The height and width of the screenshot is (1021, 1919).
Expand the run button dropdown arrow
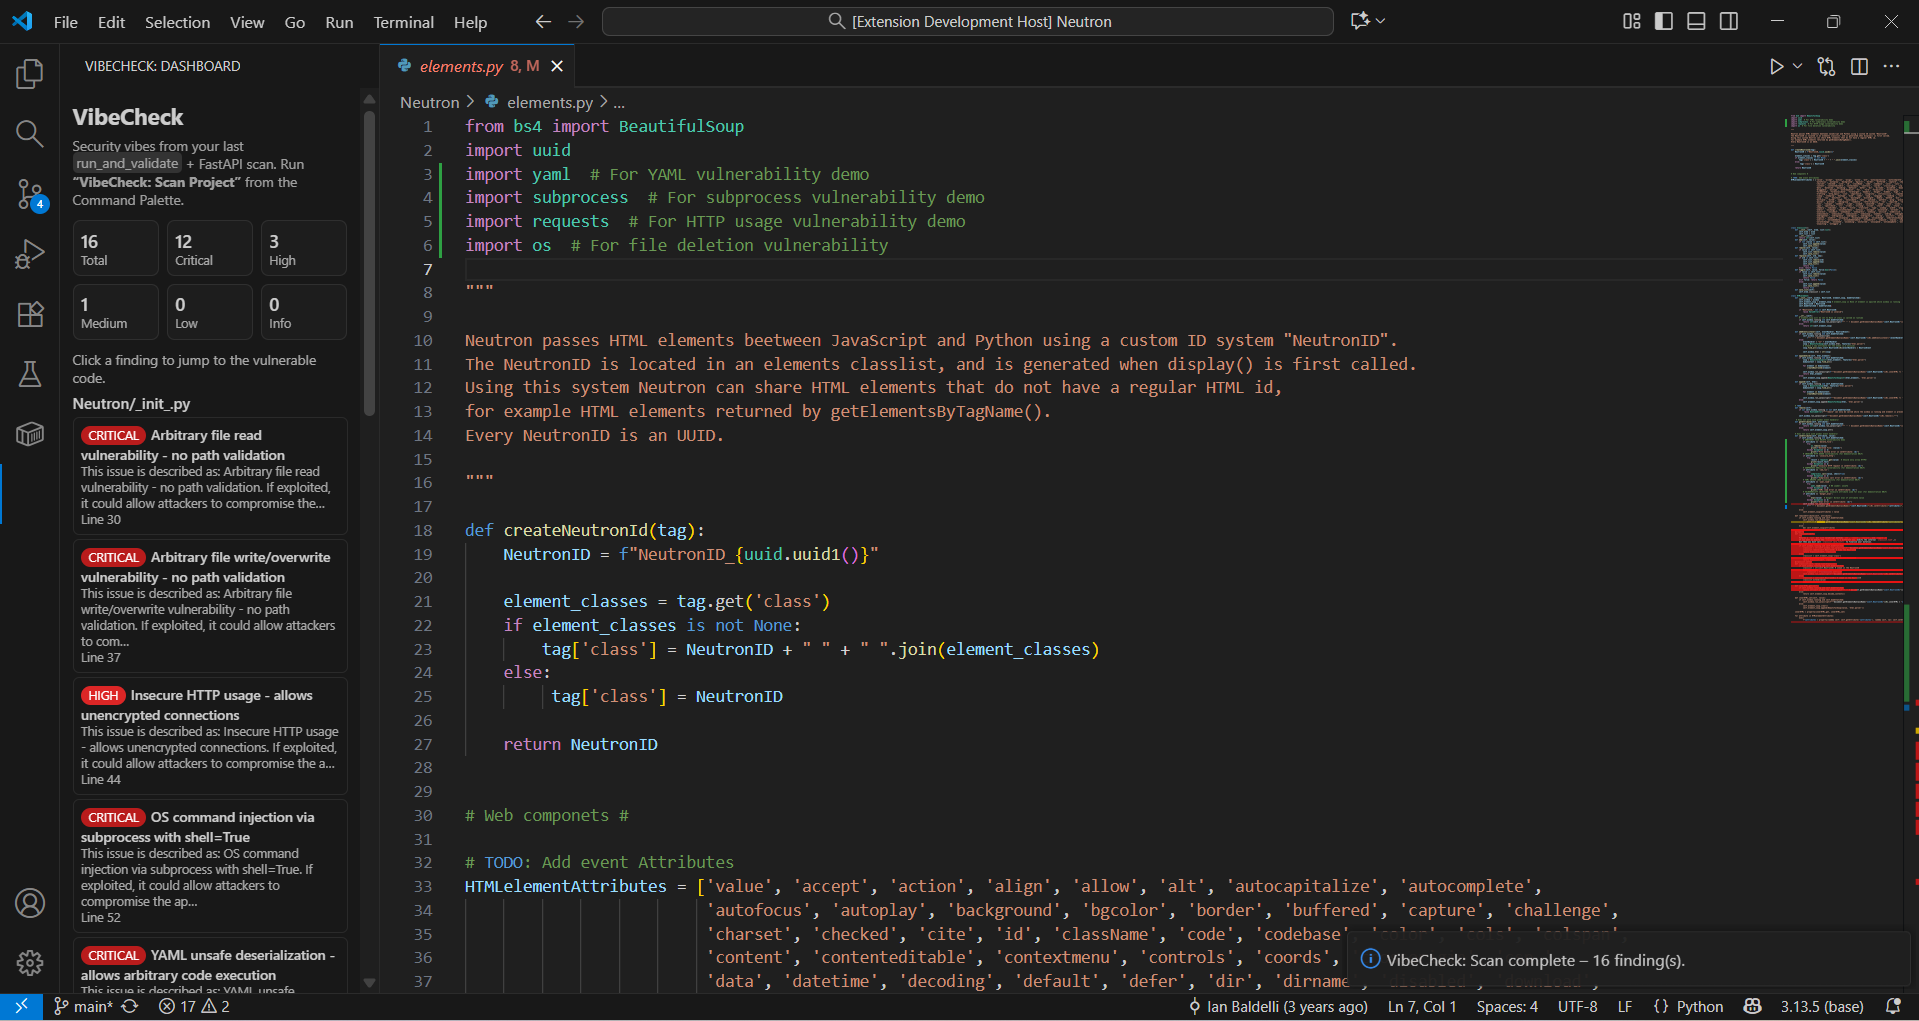coord(1797,67)
